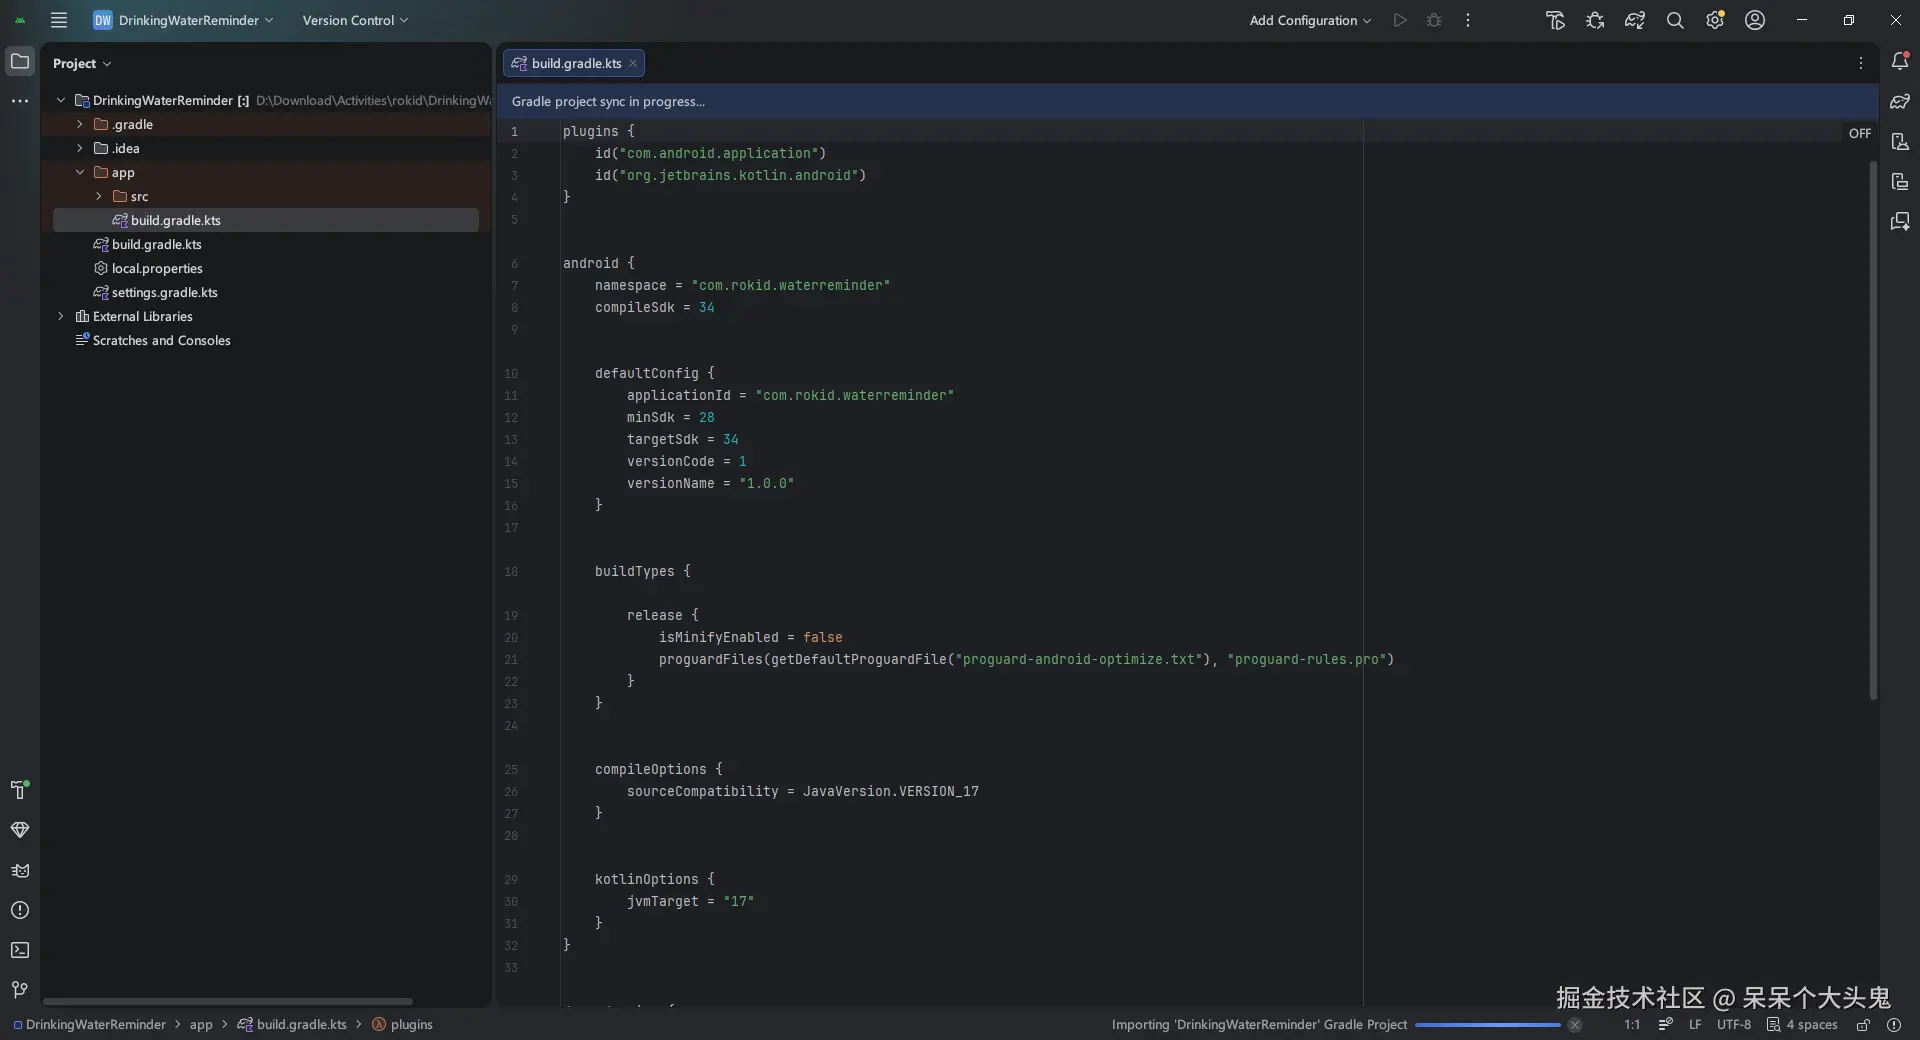Image resolution: width=1920 pixels, height=1040 pixels.
Task: Open the Notifications bell panel
Action: pyautogui.click(x=1900, y=62)
